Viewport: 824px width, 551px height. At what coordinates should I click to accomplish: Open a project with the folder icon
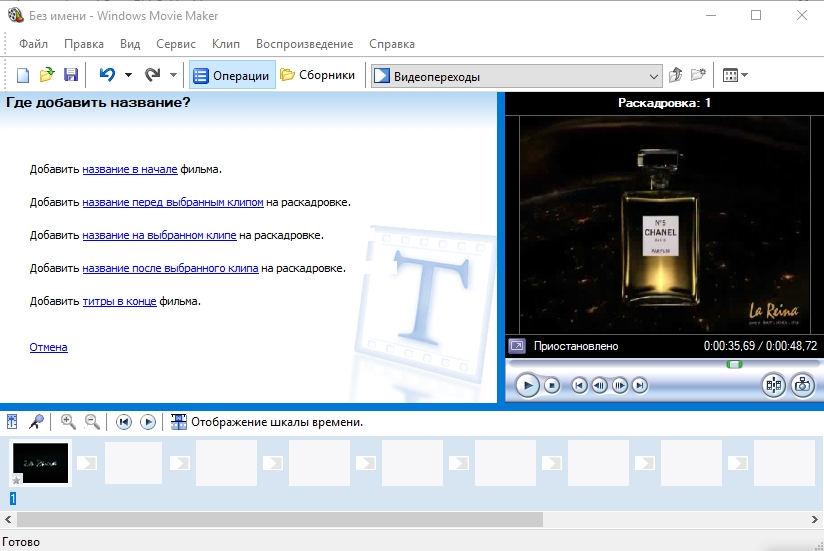[47, 75]
